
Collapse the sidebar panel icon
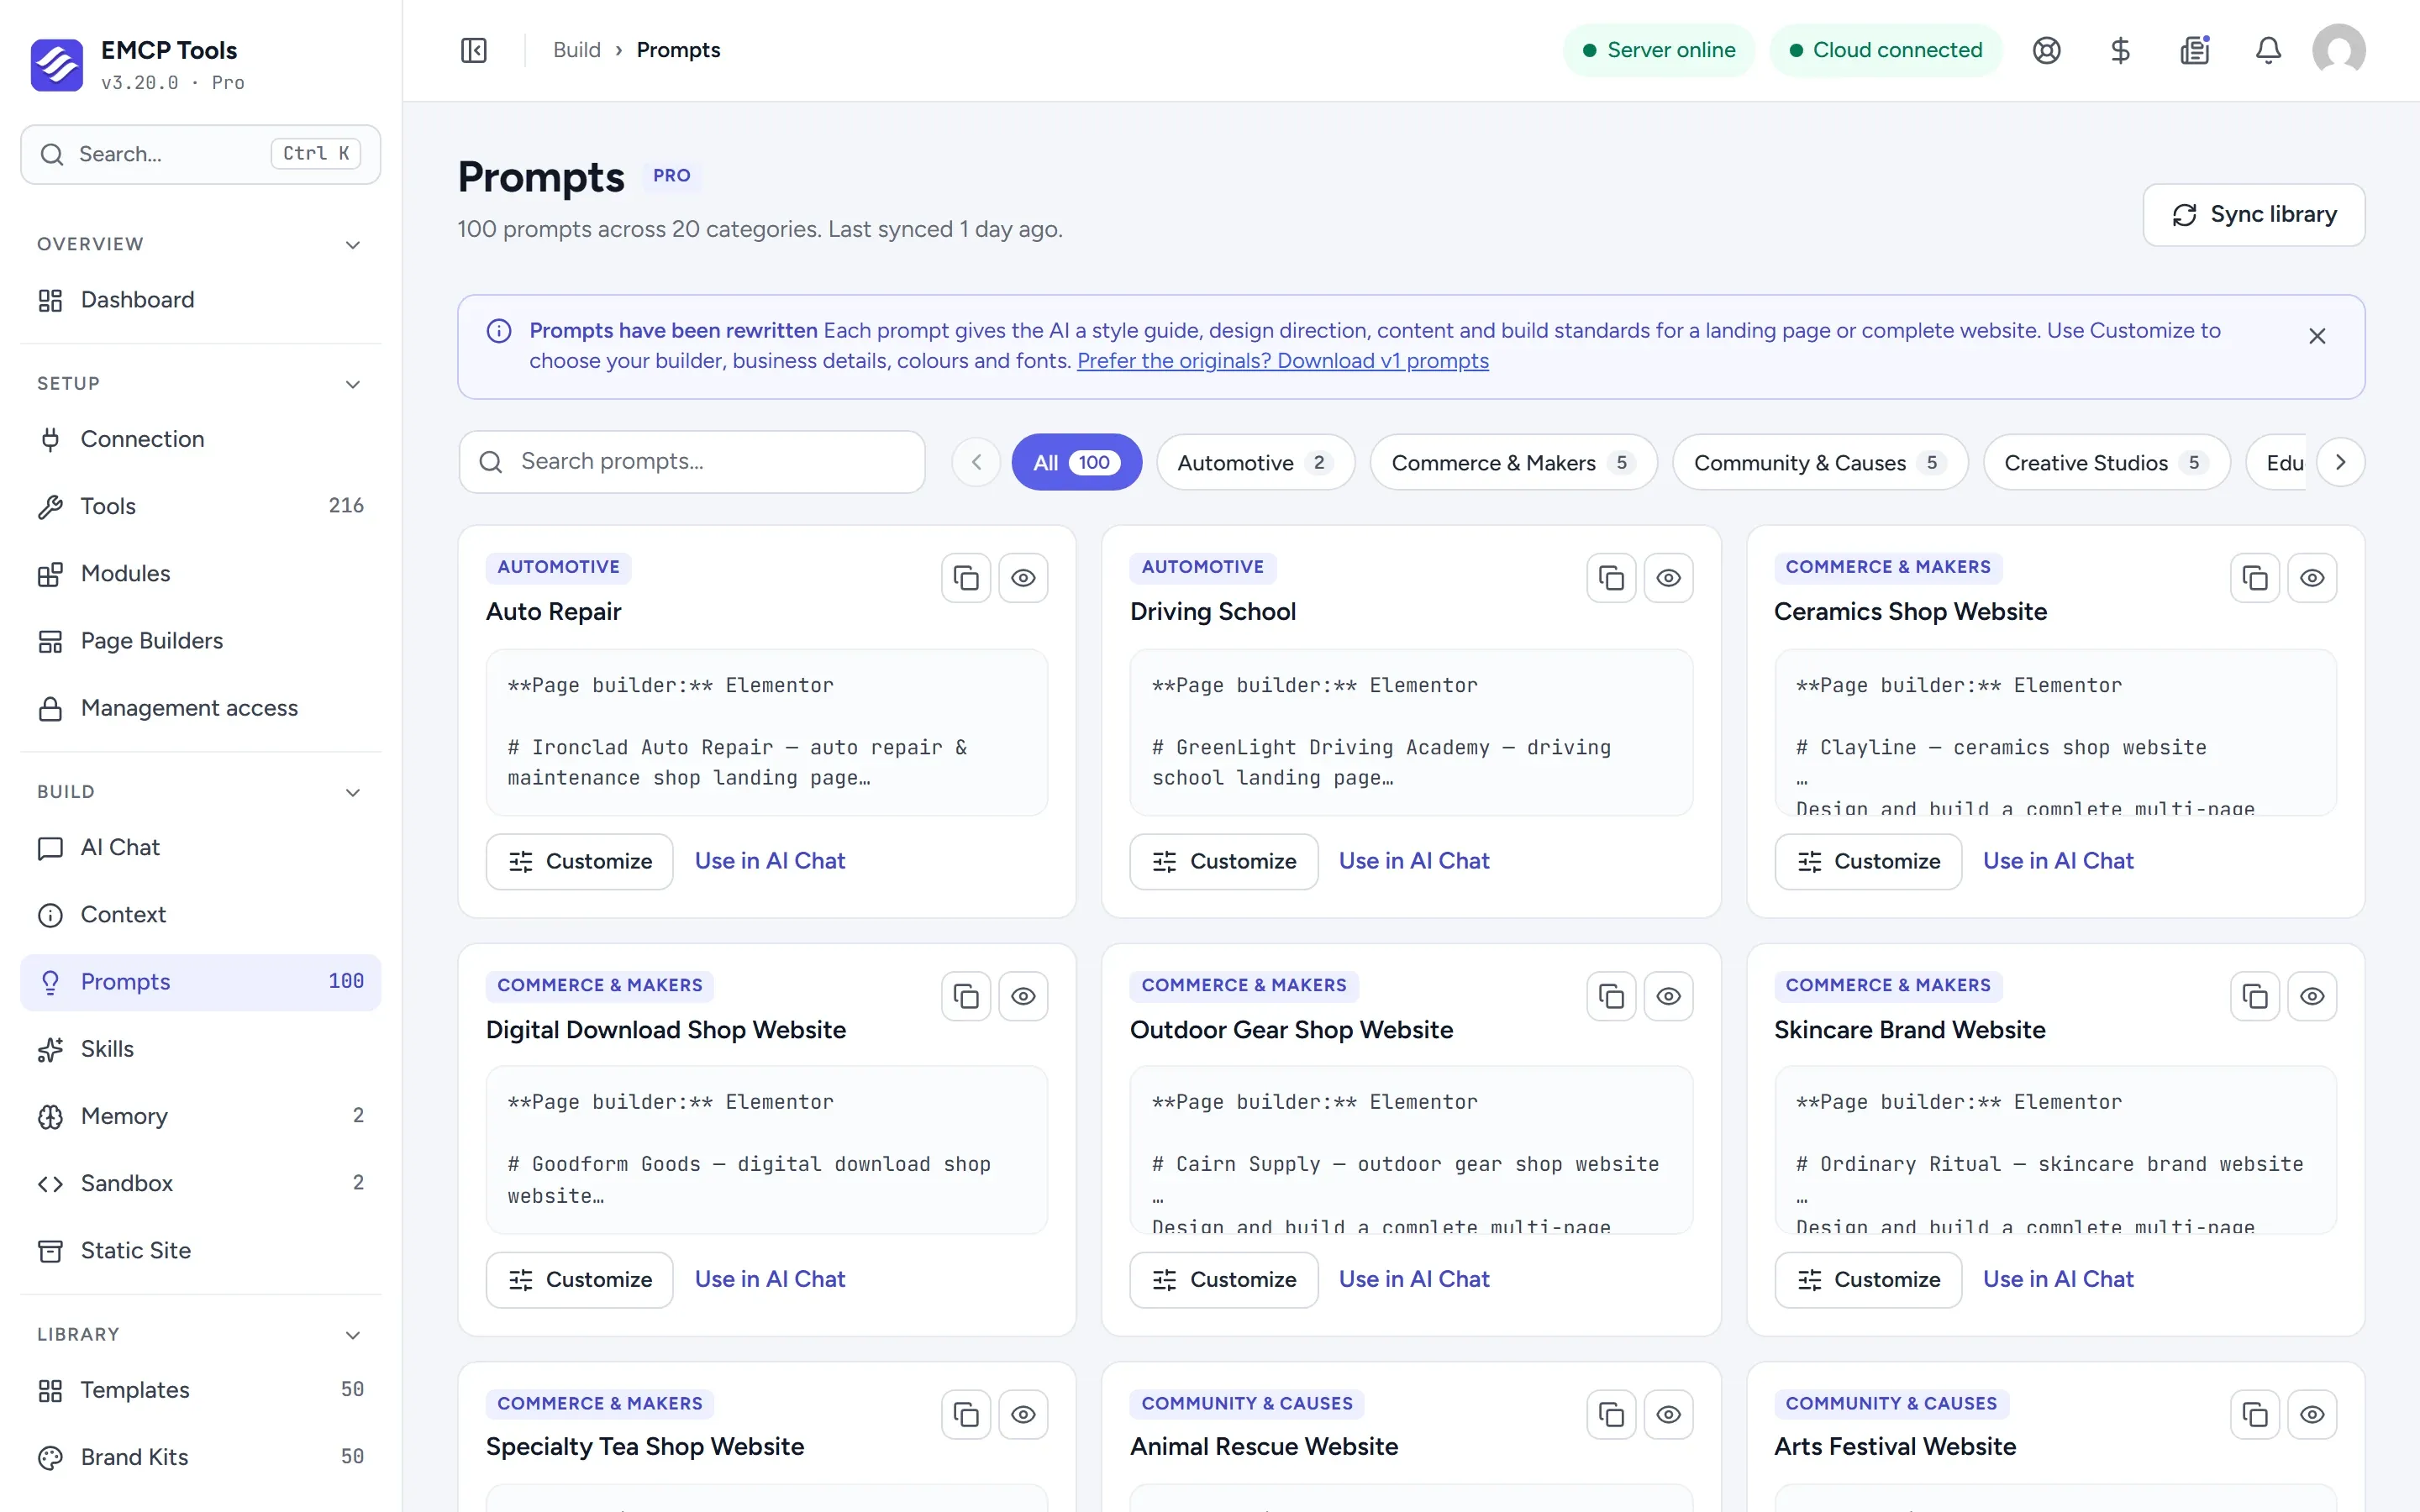click(x=474, y=50)
